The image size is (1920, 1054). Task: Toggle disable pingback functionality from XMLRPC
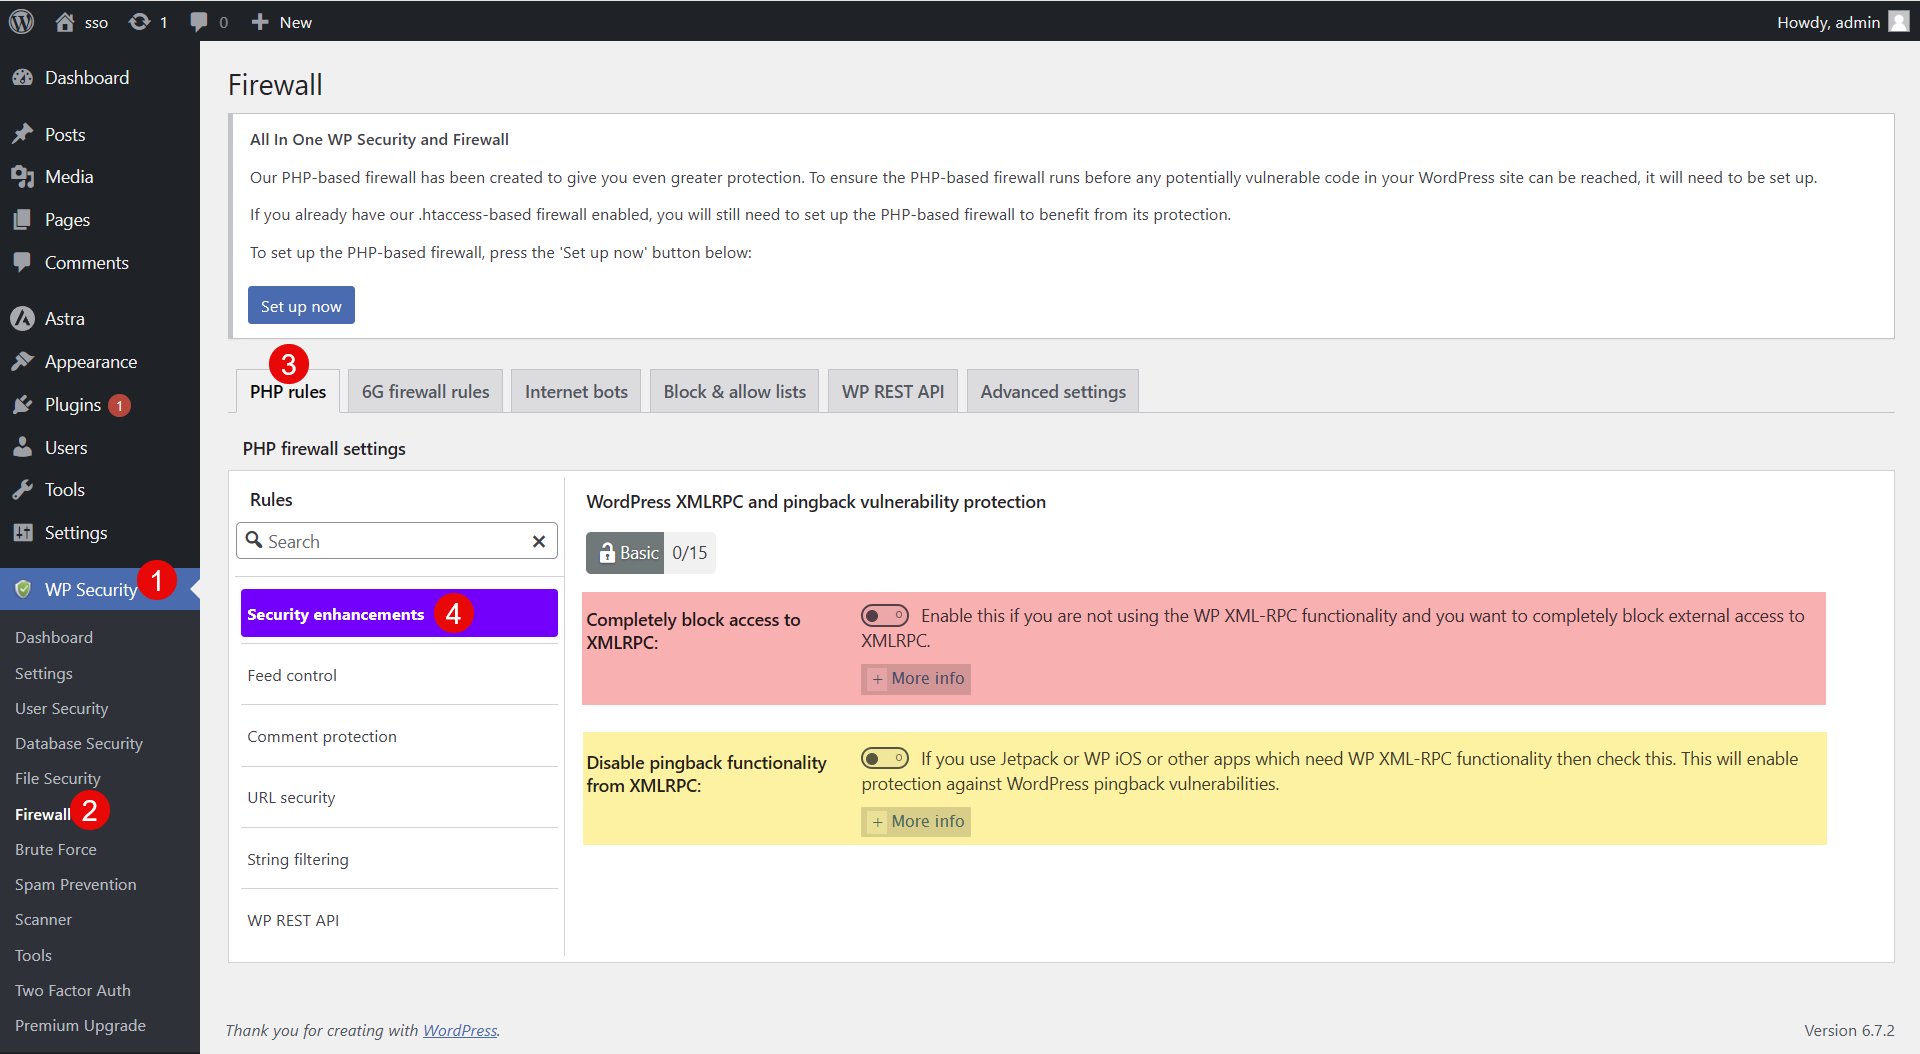(884, 759)
